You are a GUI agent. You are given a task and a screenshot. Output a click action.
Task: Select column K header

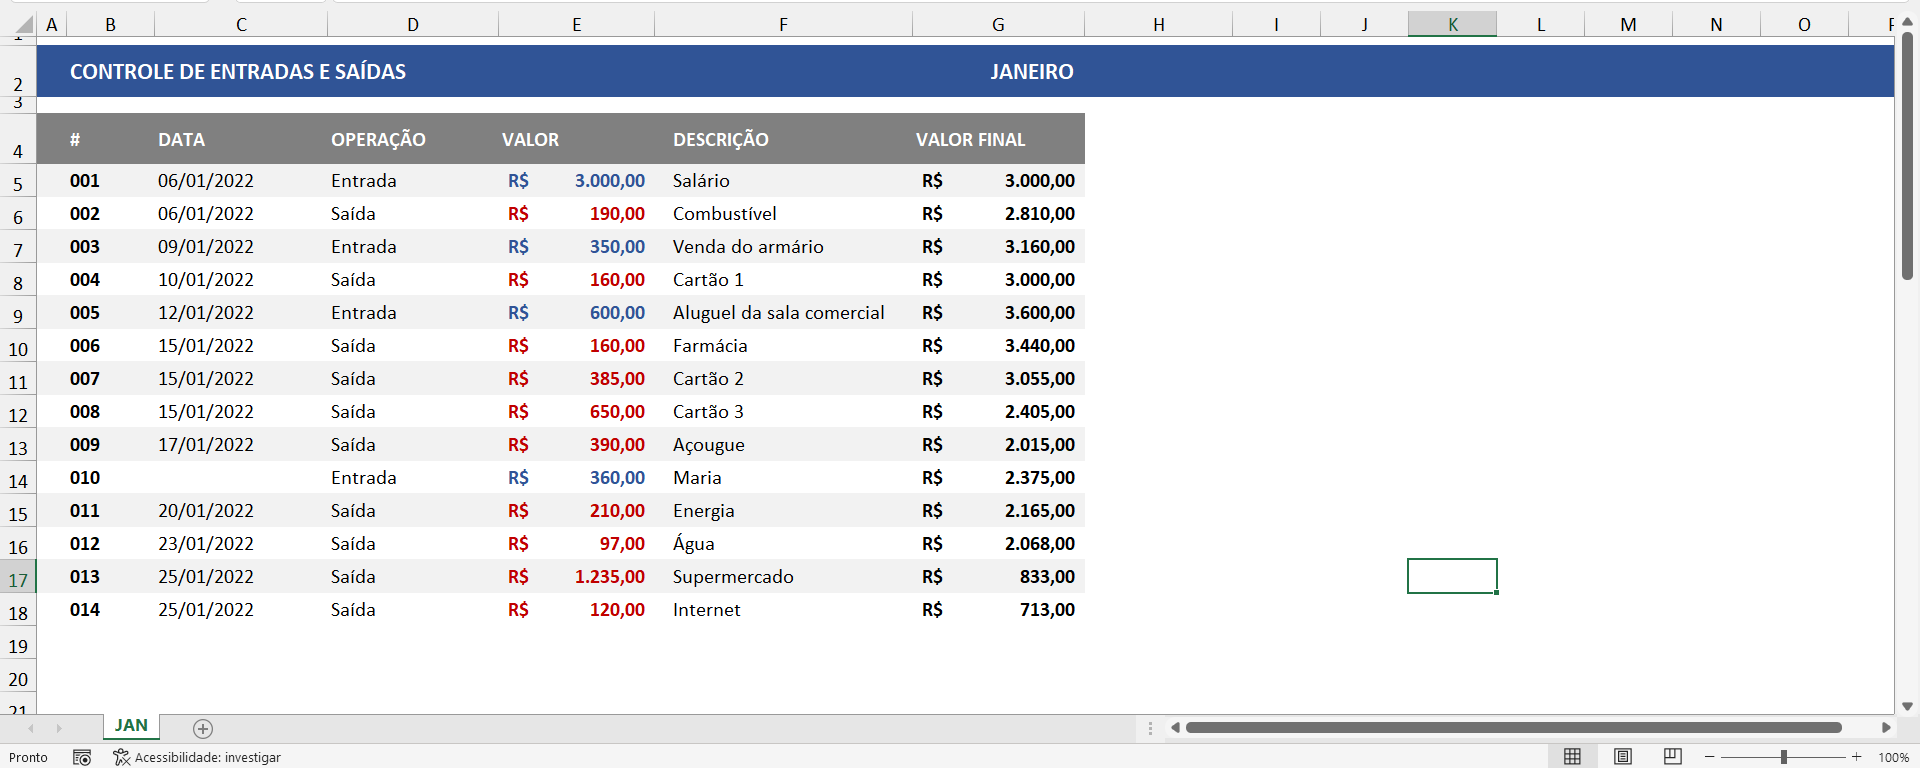1453,24
